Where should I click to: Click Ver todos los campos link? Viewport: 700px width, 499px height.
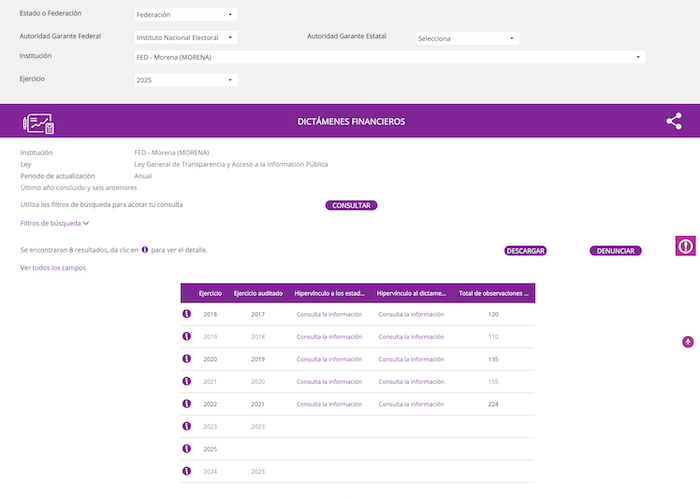(x=53, y=268)
